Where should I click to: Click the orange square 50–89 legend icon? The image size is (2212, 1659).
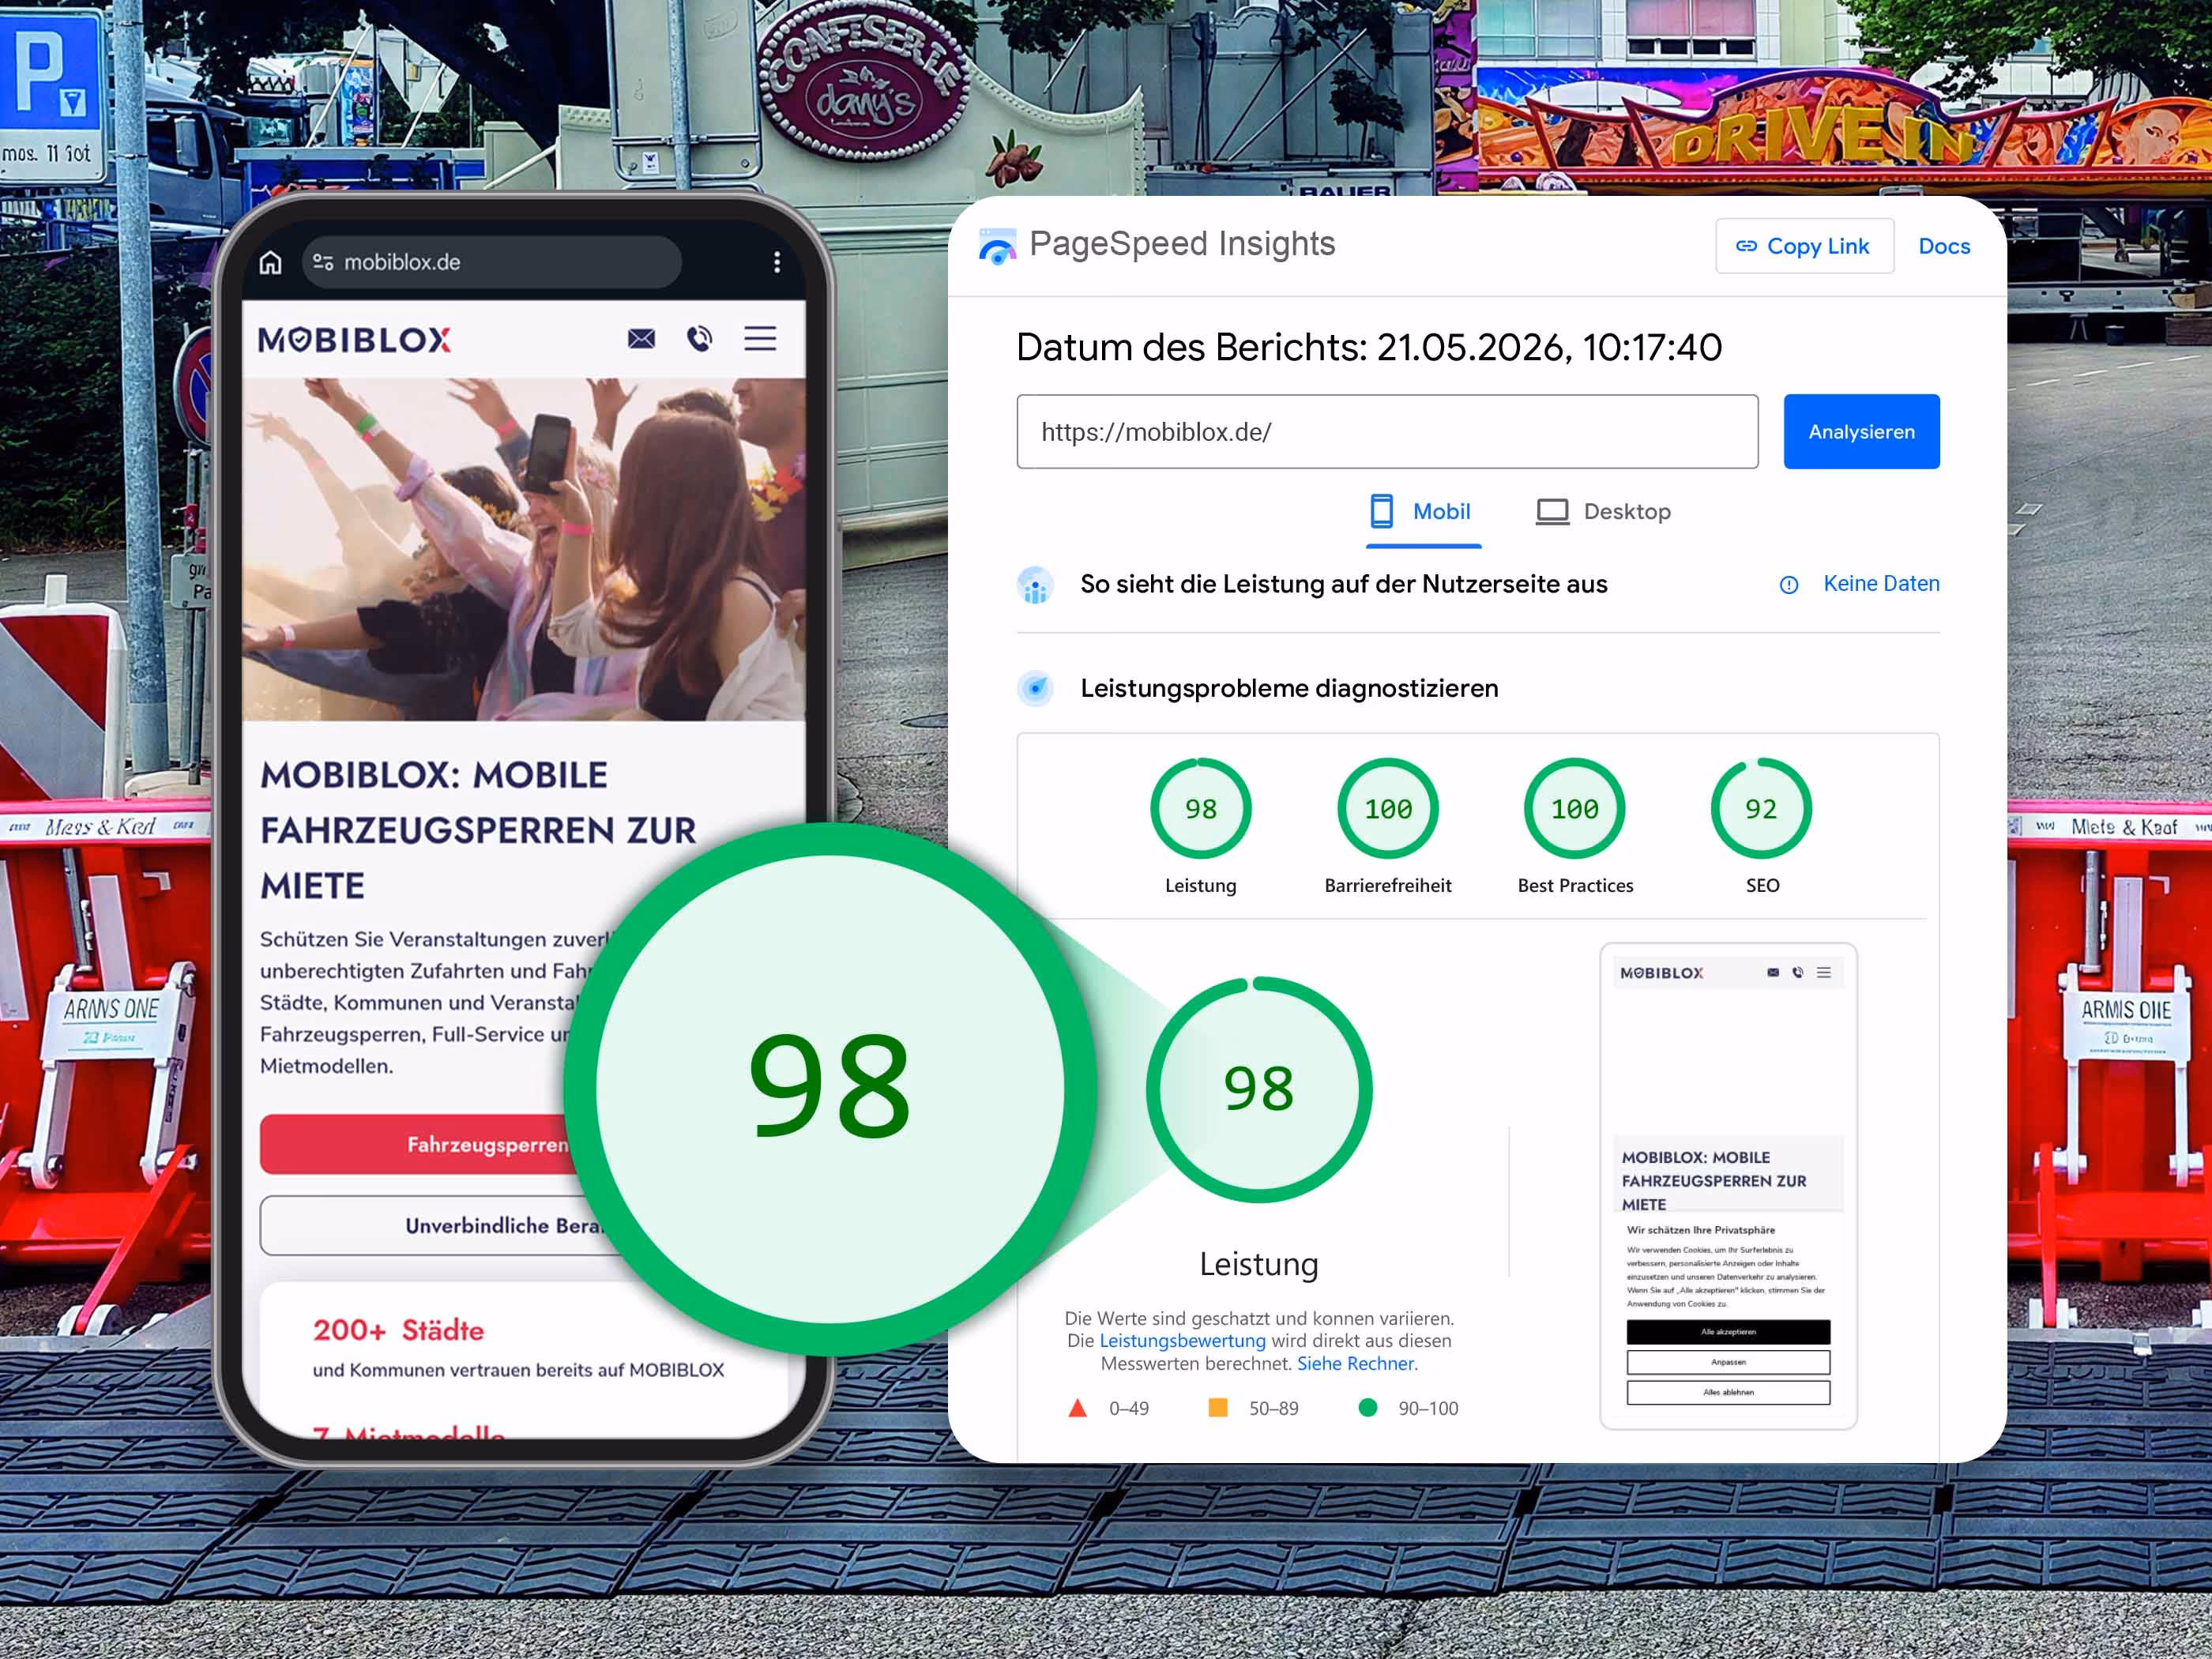pyautogui.click(x=1217, y=1408)
